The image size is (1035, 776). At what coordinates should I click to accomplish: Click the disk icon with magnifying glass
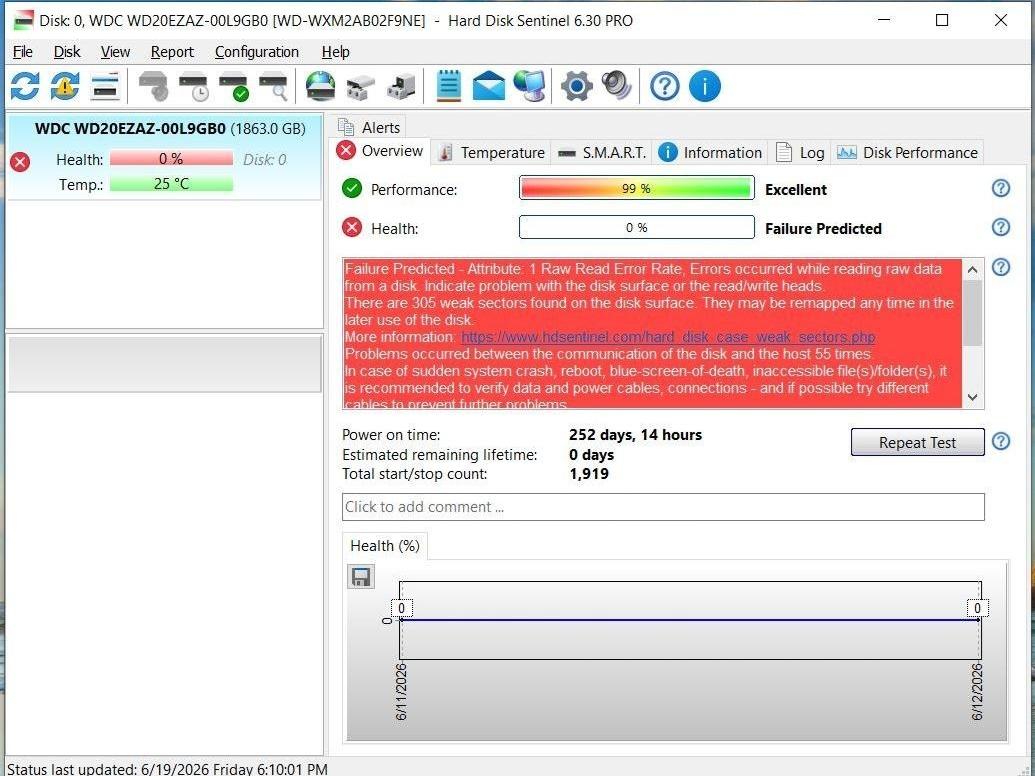[273, 86]
